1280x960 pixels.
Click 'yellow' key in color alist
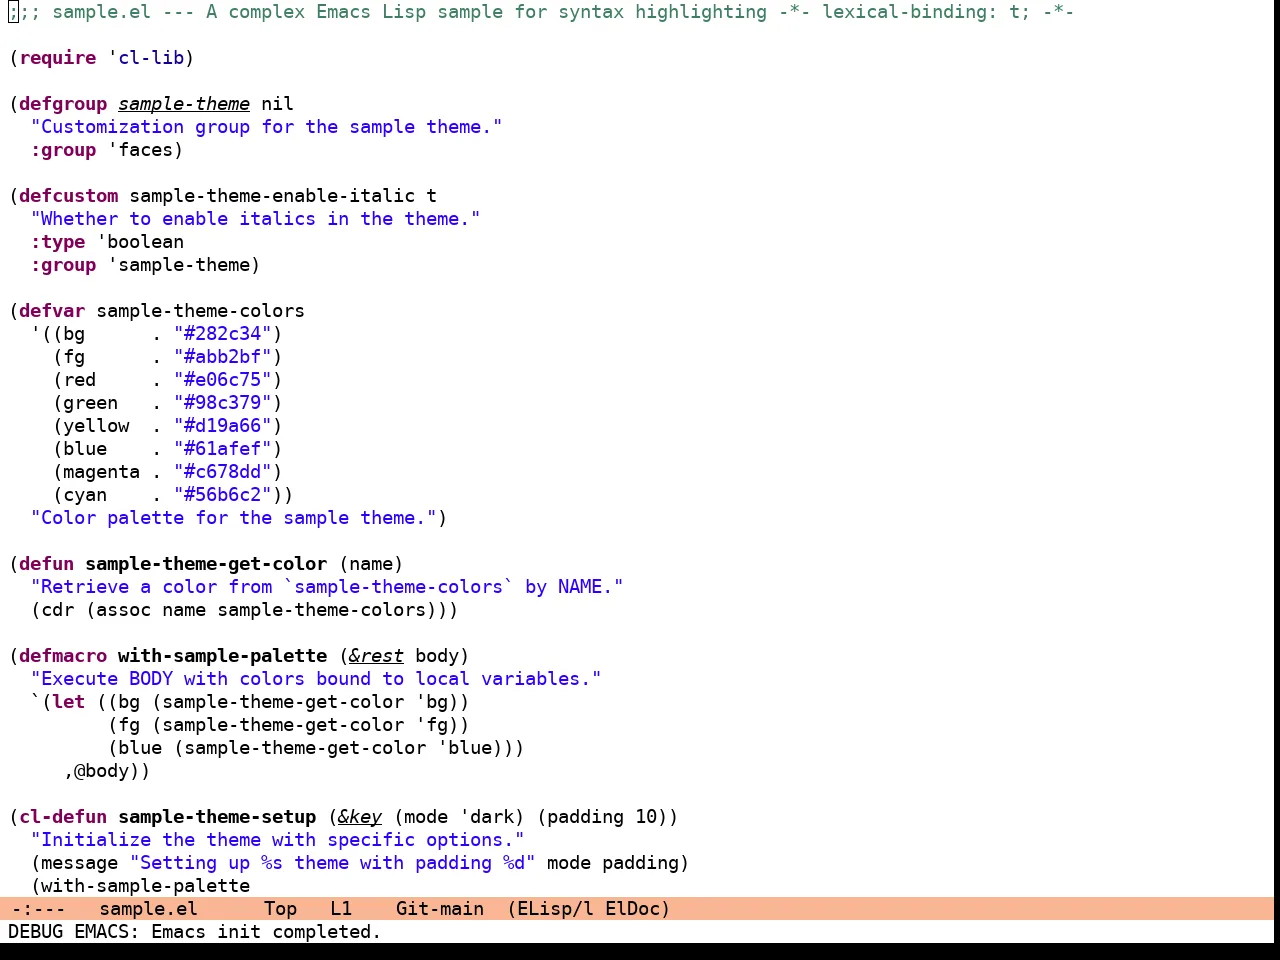96,426
